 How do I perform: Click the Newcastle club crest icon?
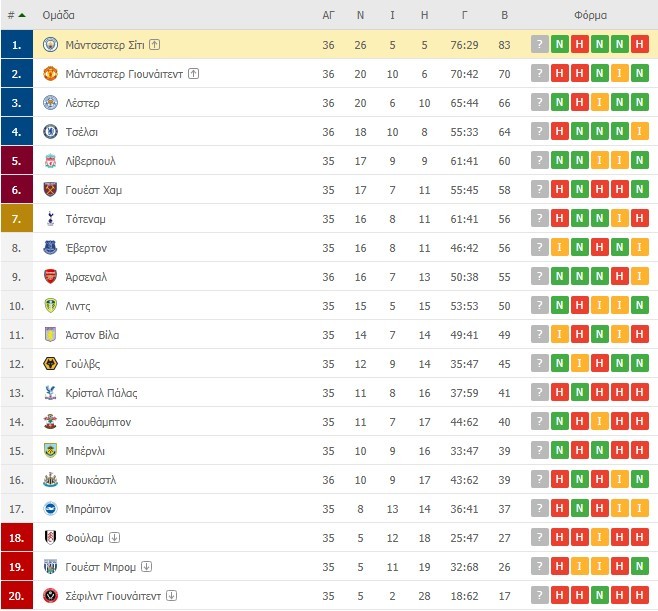pyautogui.click(x=51, y=480)
